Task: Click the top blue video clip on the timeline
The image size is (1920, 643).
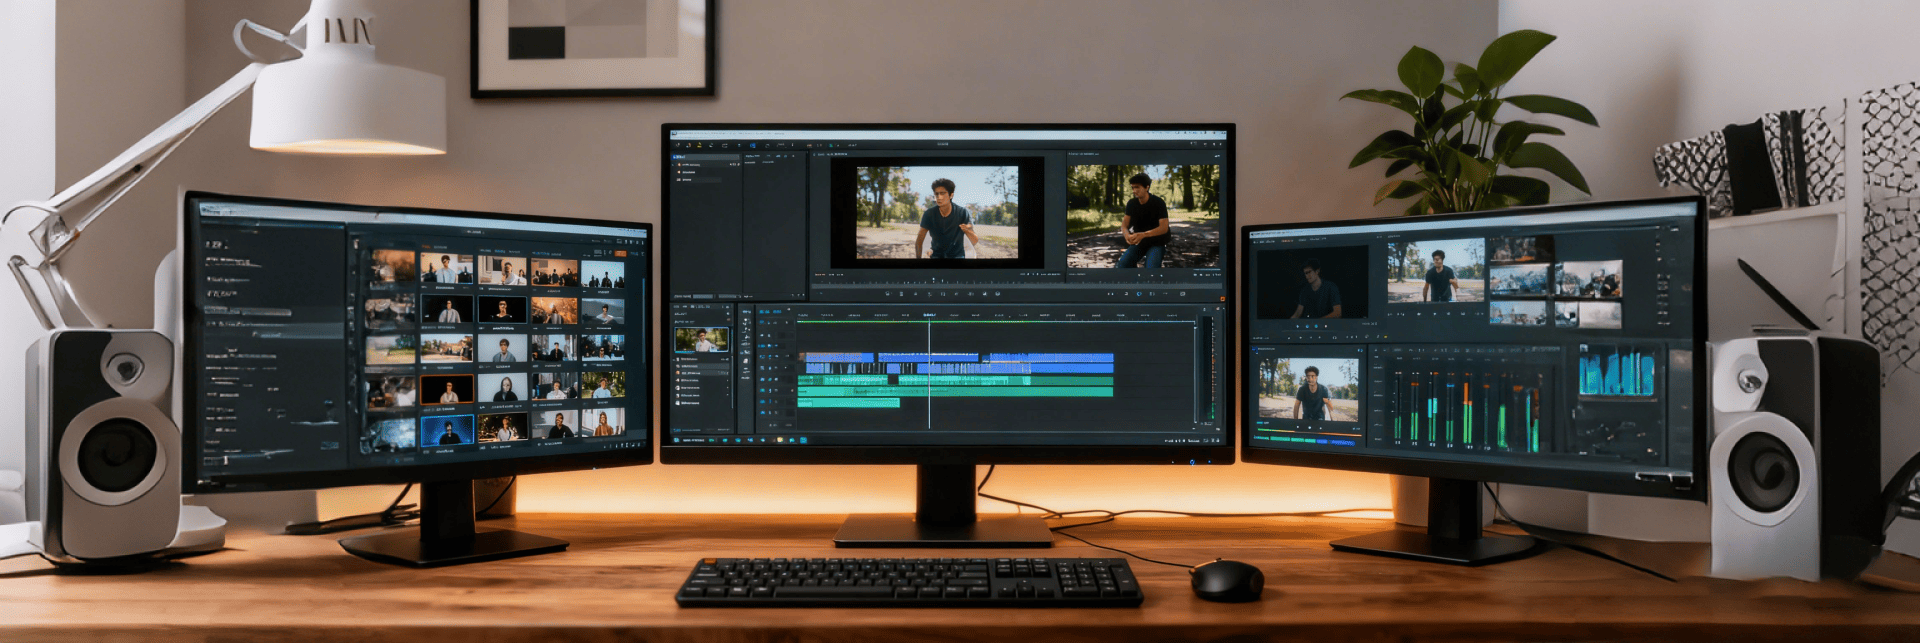Action: click(838, 357)
